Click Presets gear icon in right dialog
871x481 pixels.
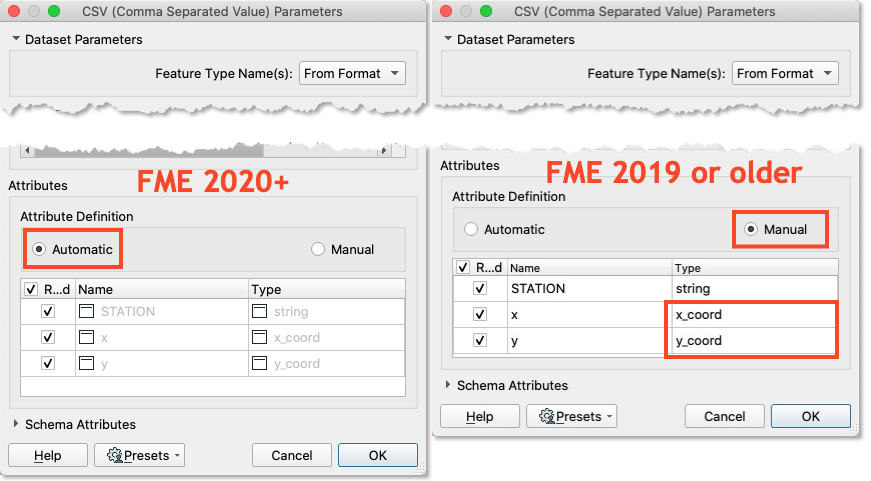(x=547, y=416)
